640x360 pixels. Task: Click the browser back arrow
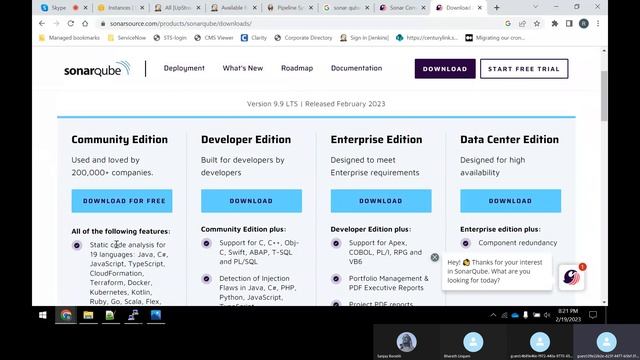click(42, 24)
